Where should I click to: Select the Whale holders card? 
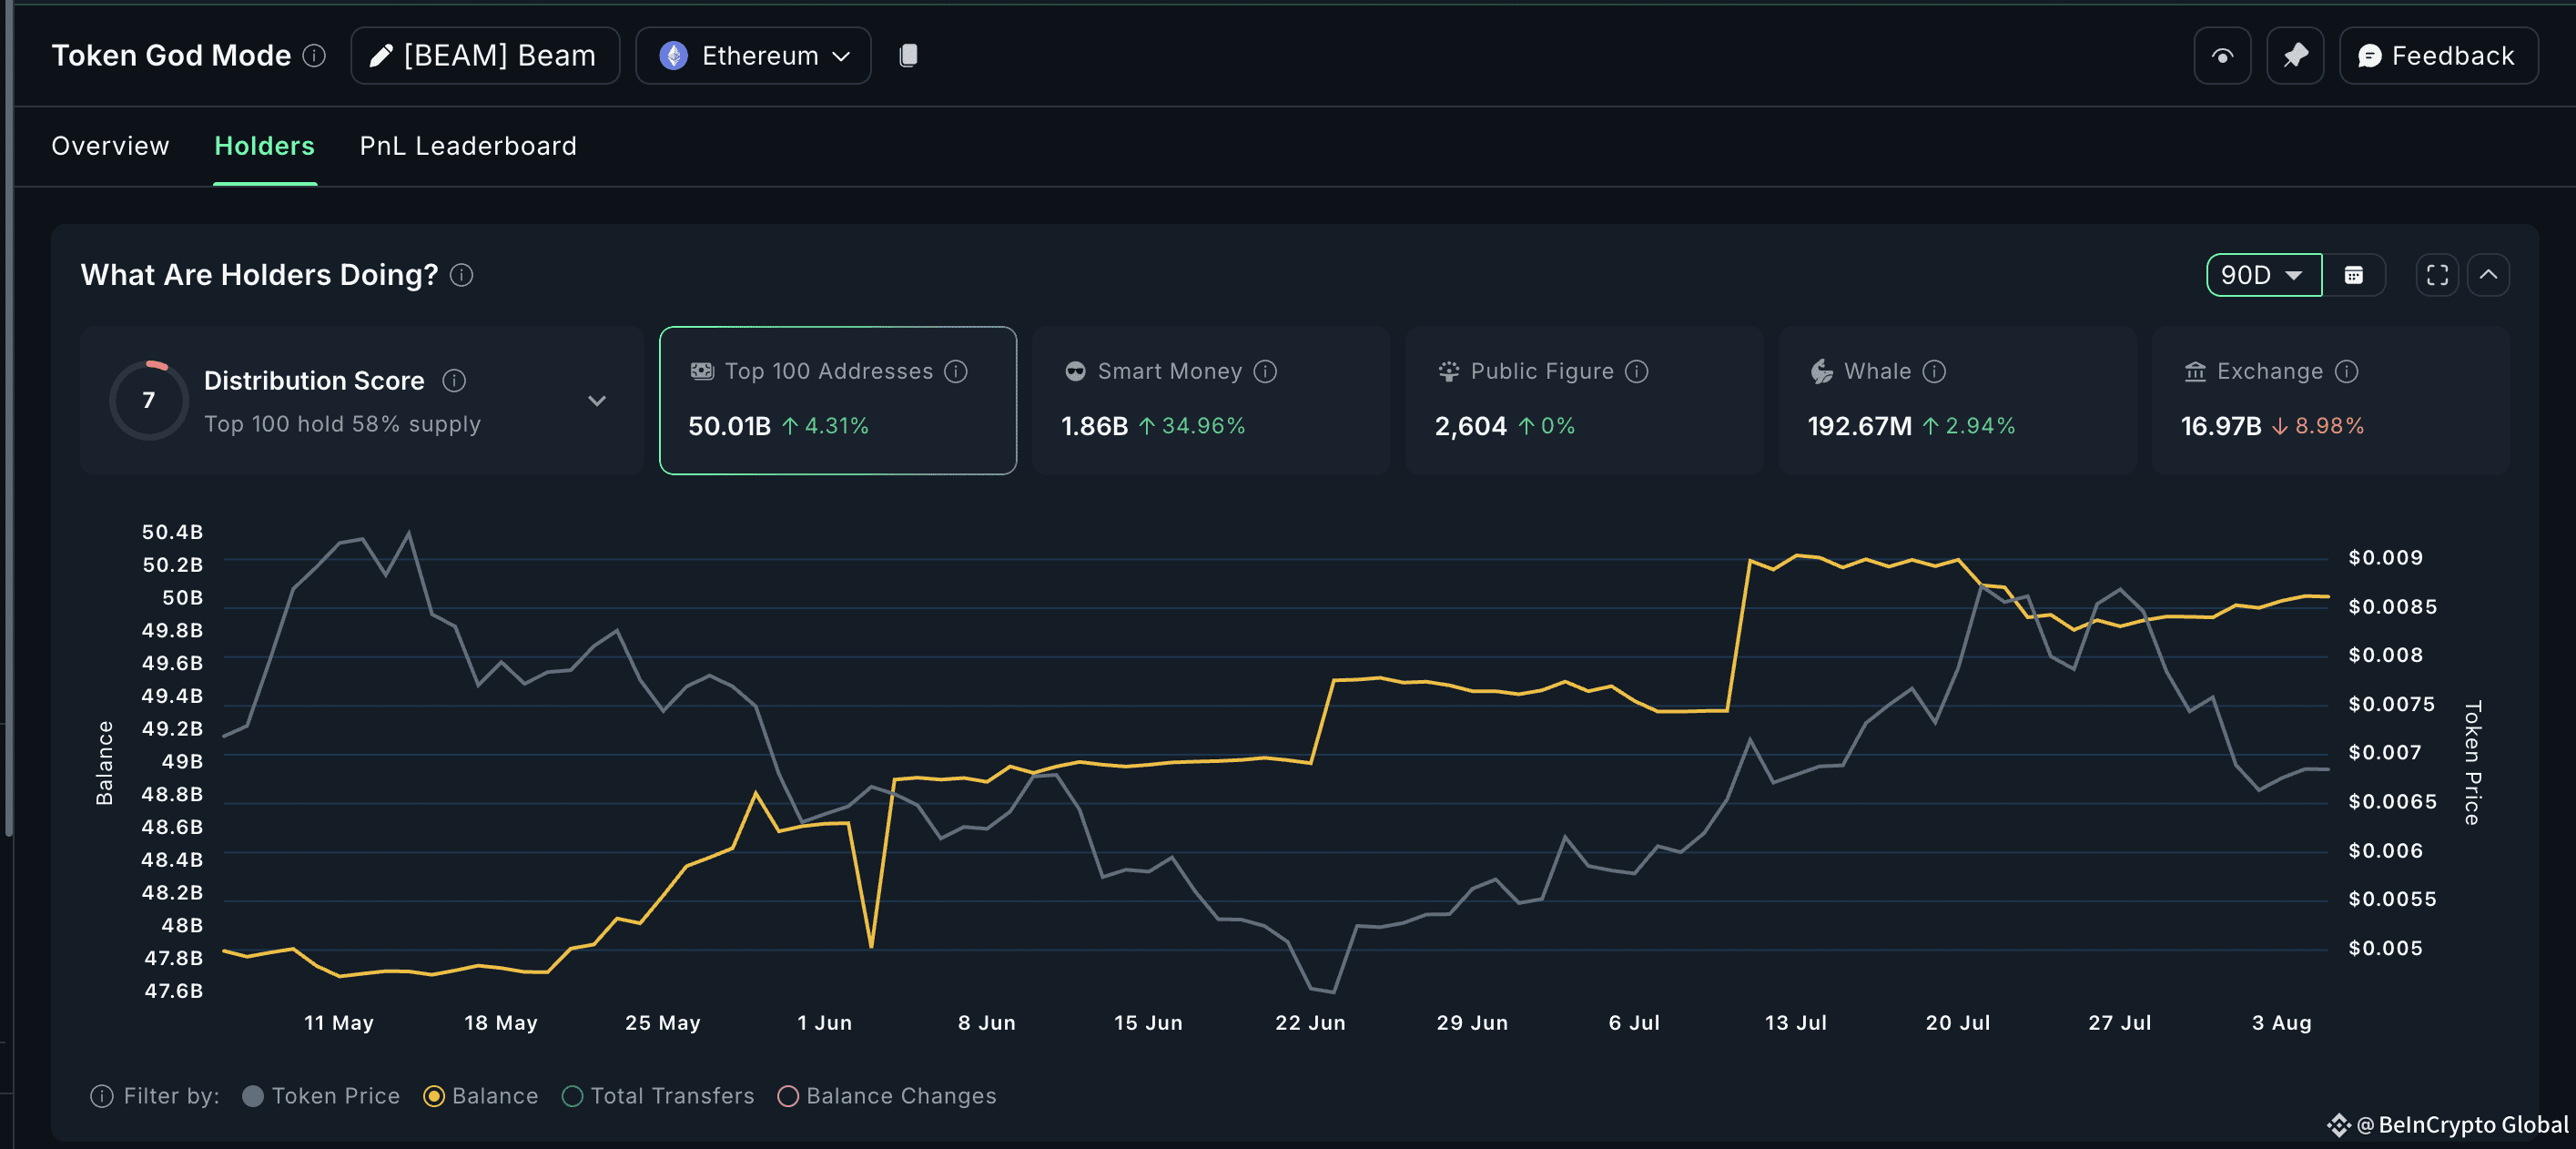[x=1957, y=400]
